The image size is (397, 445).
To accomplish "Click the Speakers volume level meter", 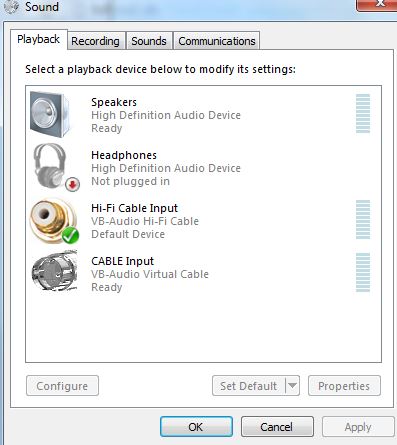I will (363, 113).
